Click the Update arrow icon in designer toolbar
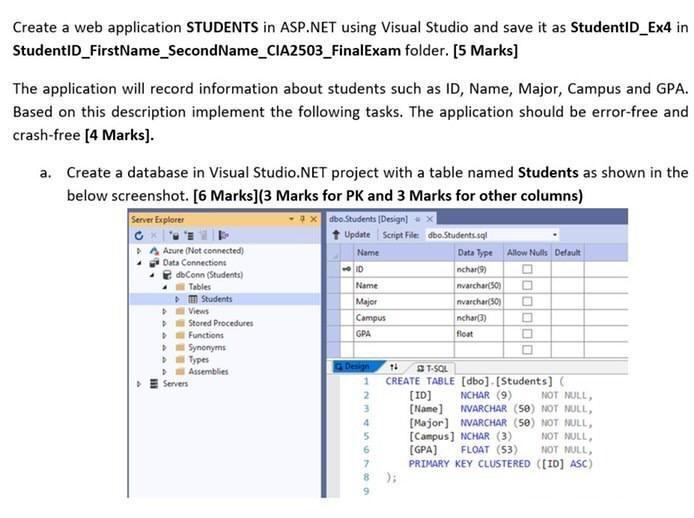Screen dimensions: 694x518 [x=336, y=235]
